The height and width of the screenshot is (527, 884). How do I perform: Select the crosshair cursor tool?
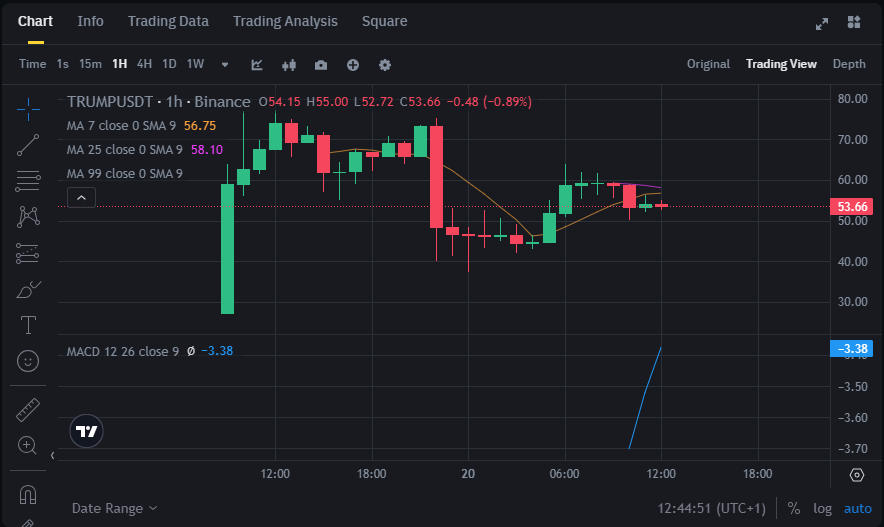click(x=28, y=109)
